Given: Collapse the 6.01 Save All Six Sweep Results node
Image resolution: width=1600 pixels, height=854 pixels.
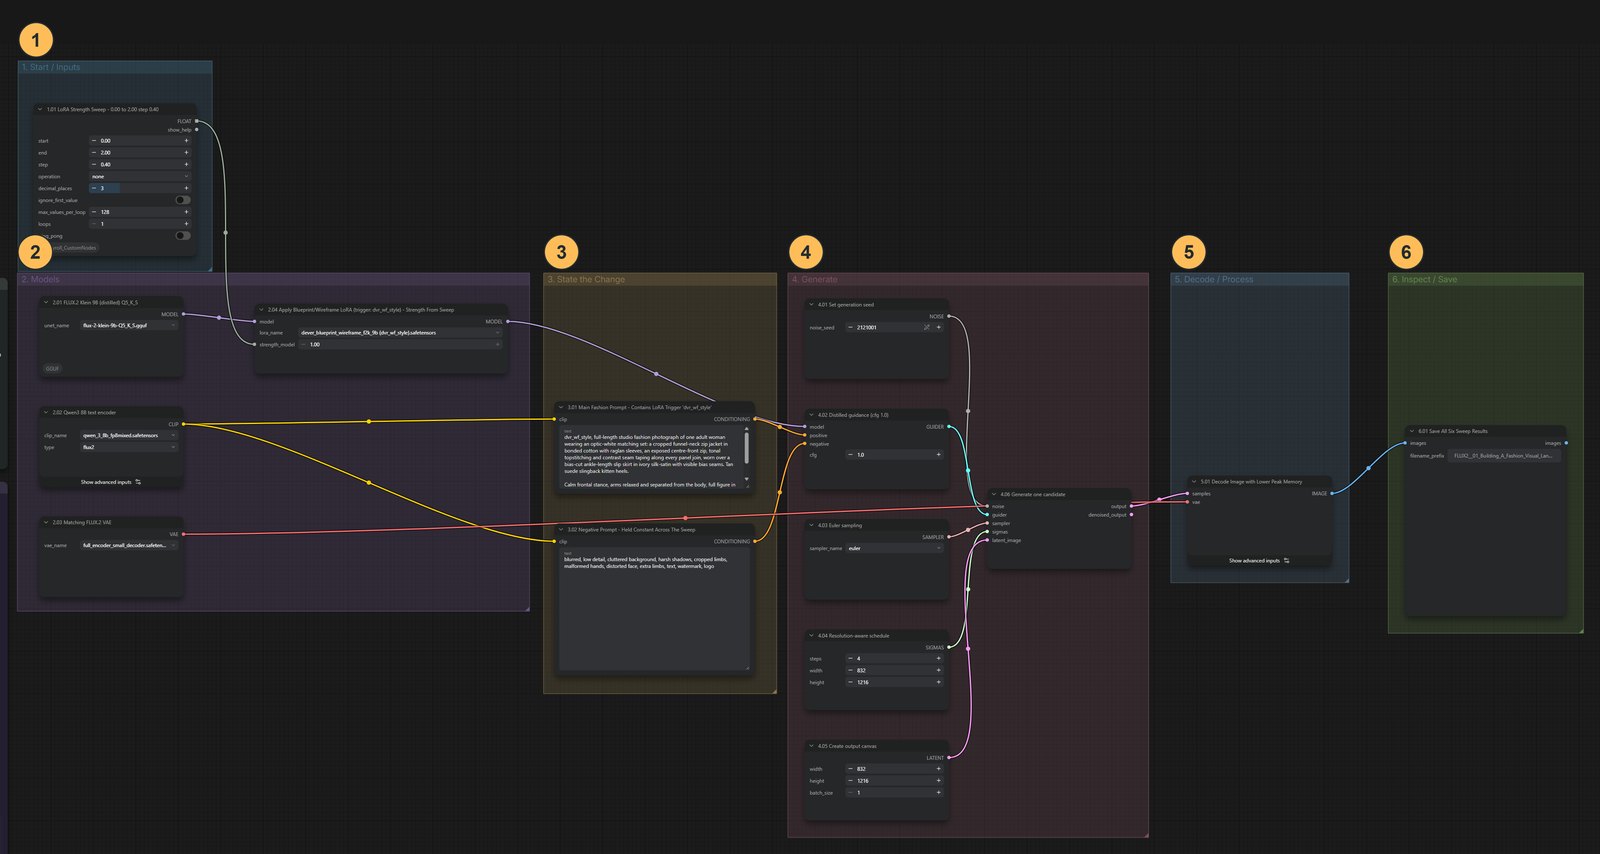Looking at the screenshot, I should 1412,431.
